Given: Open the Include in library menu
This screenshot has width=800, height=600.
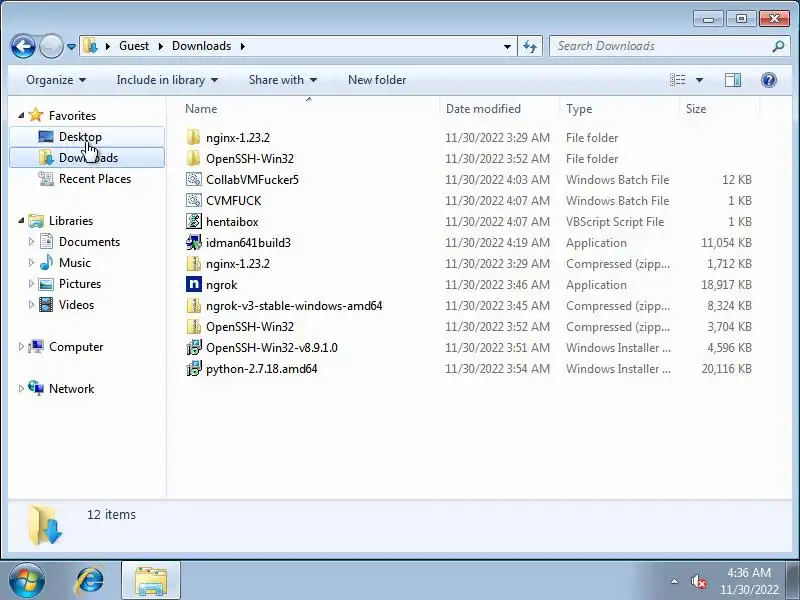Looking at the screenshot, I should click(x=167, y=80).
